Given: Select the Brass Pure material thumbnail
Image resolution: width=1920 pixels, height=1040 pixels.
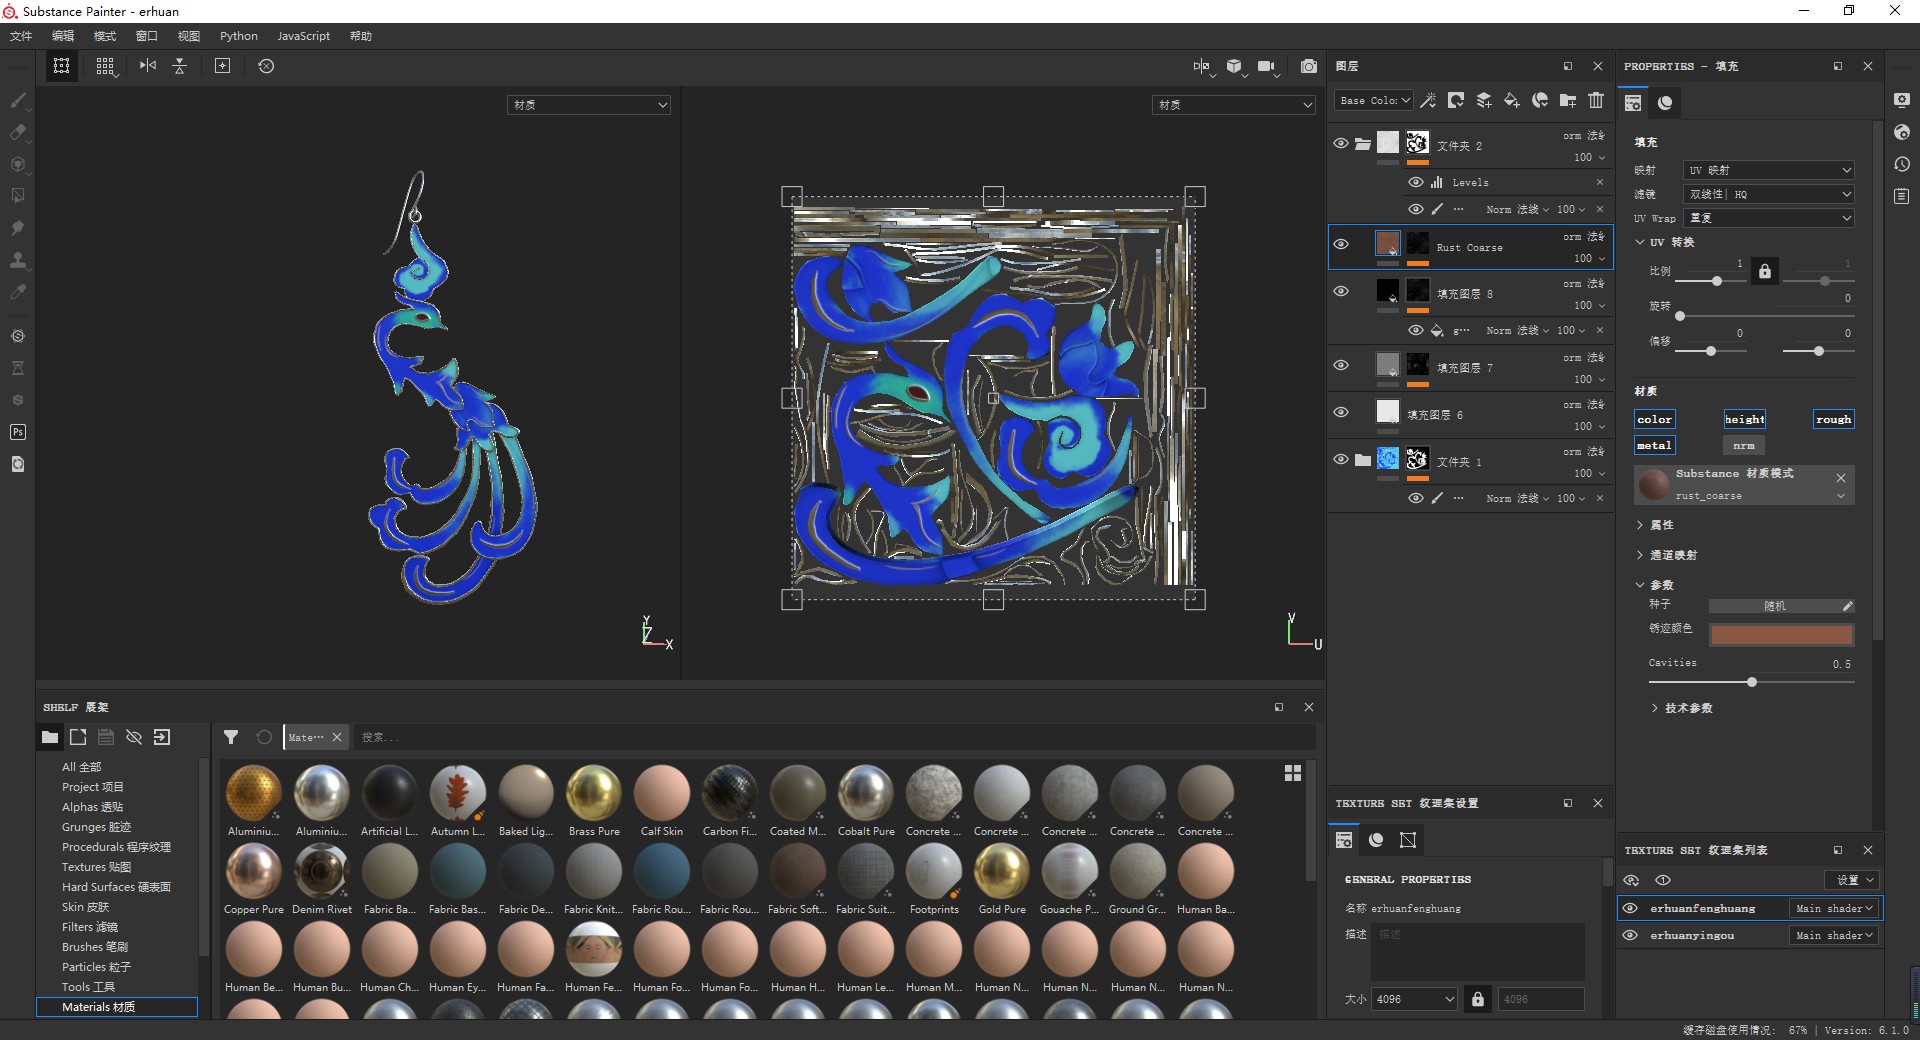Looking at the screenshot, I should [x=594, y=793].
